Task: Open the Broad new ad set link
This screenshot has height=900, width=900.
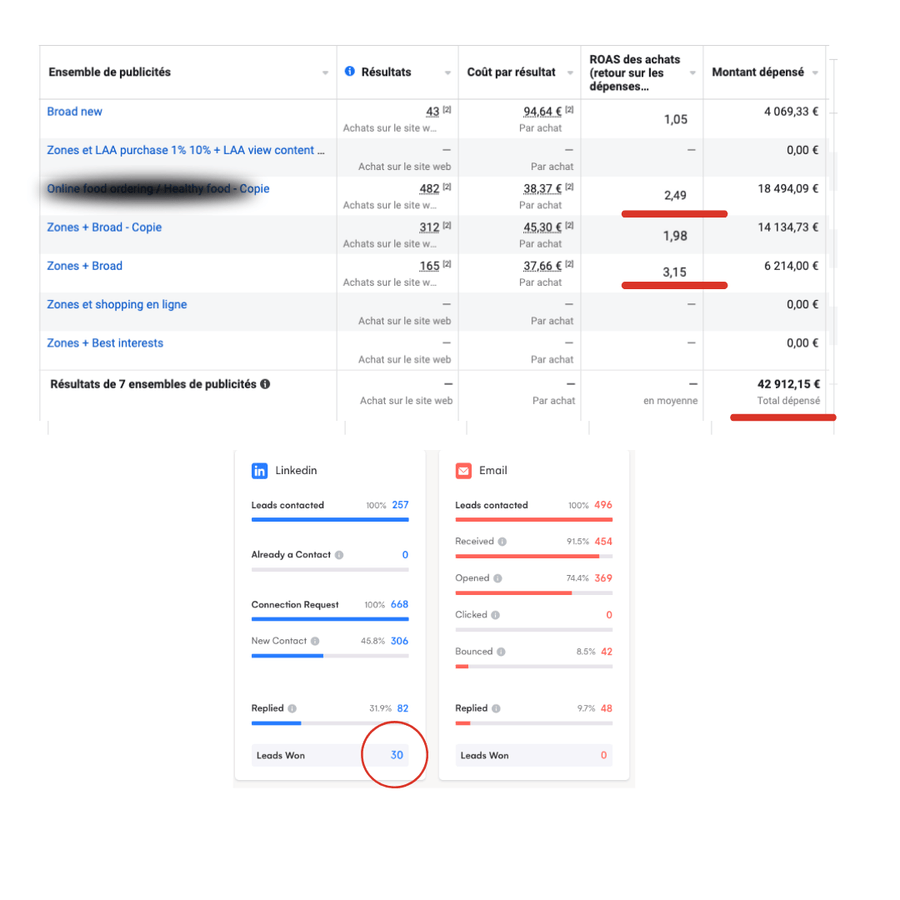Action: click(x=74, y=112)
